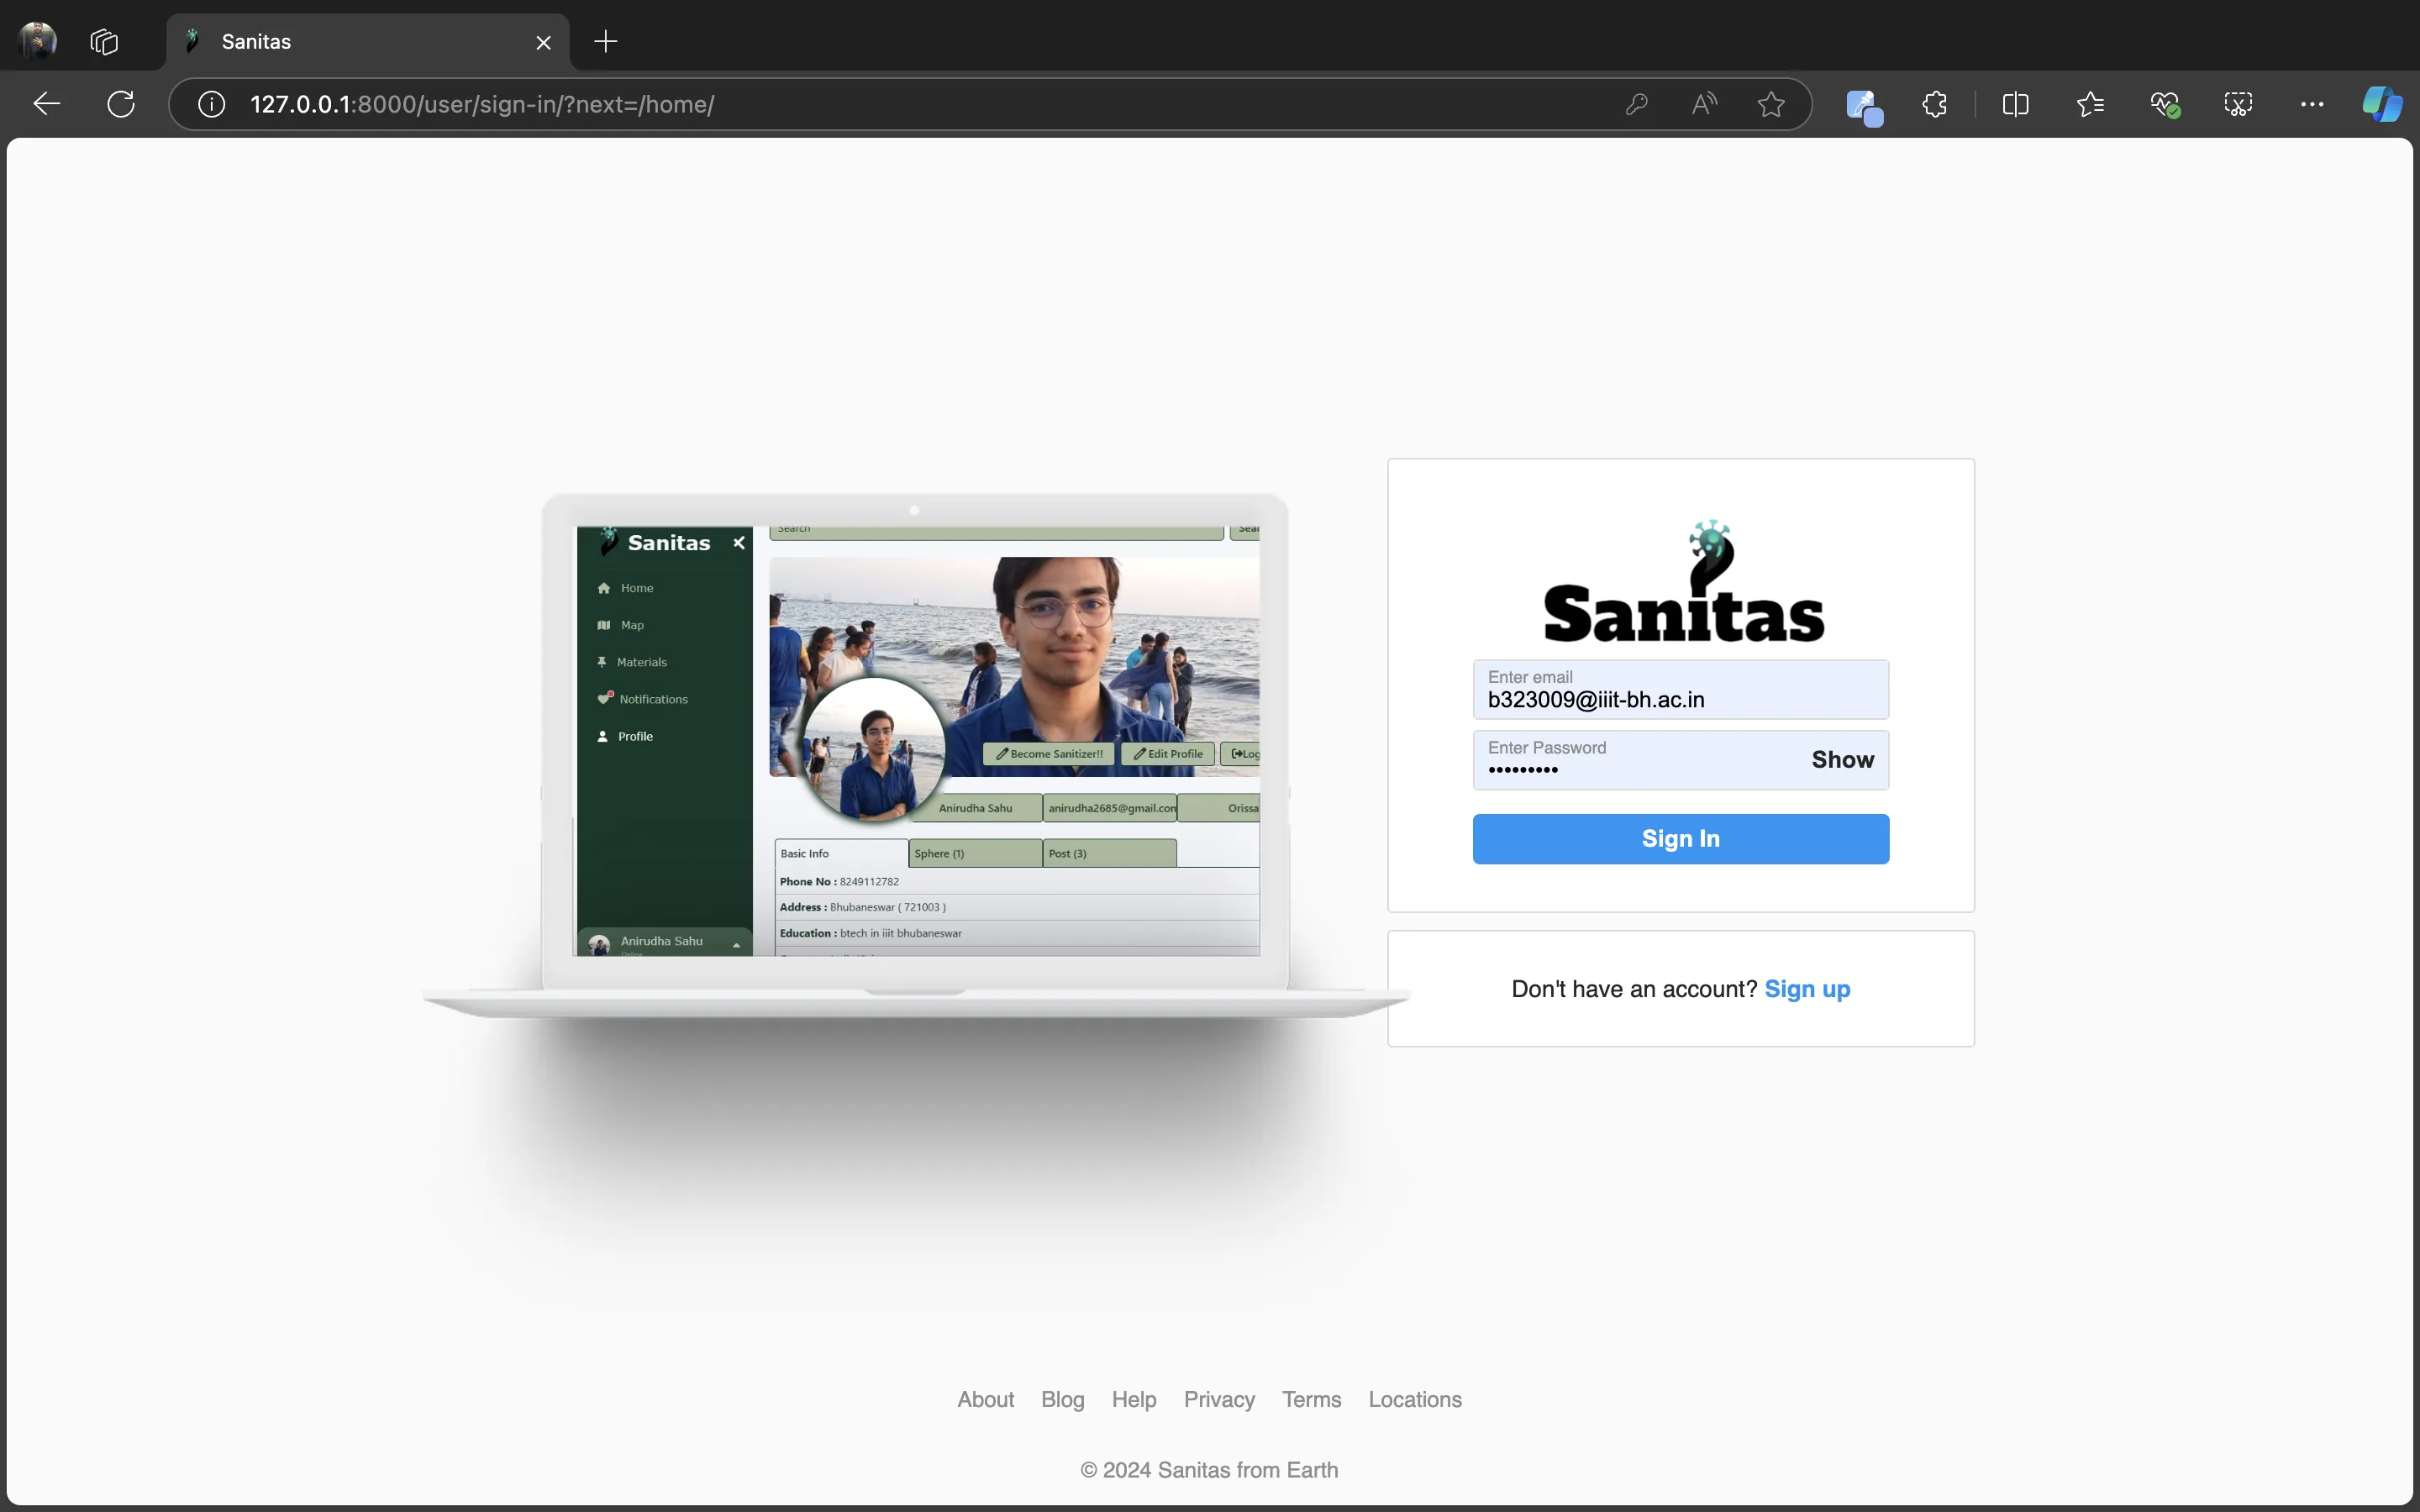The image size is (2420, 1512).
Task: Click Sign In button to authenticate
Action: coord(1680,837)
